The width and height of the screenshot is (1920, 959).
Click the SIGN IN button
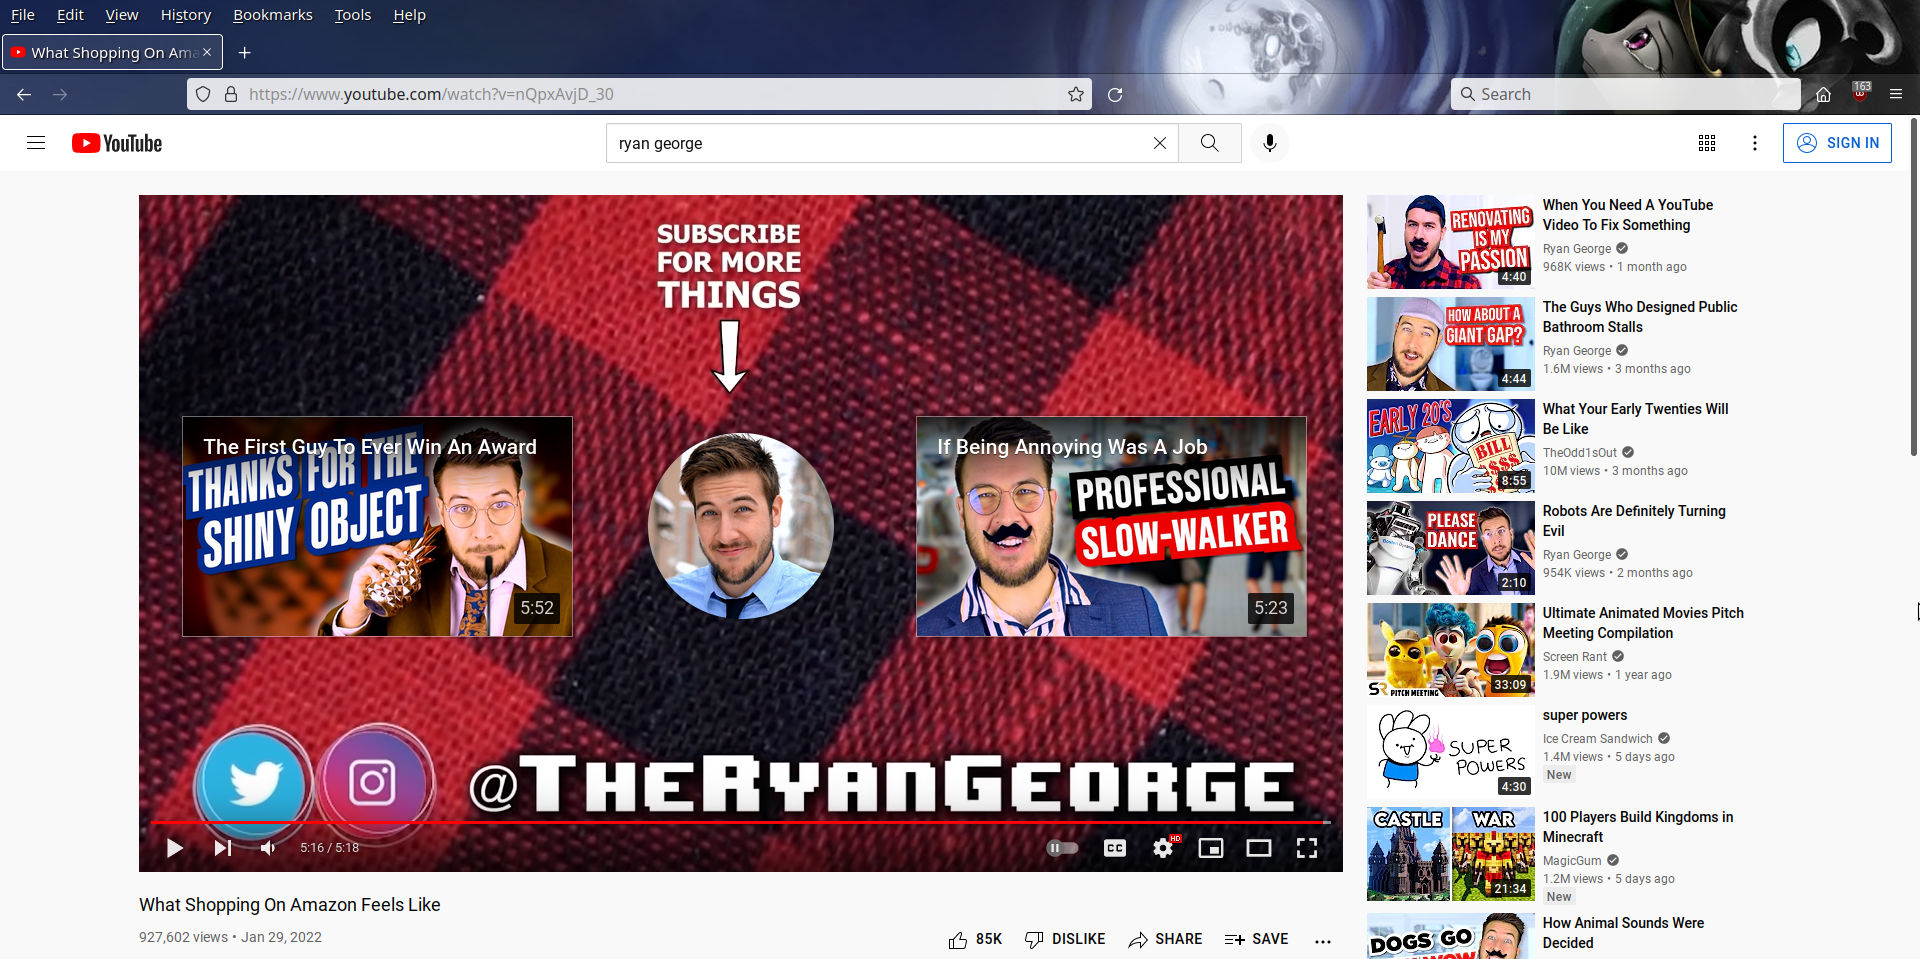1837,143
